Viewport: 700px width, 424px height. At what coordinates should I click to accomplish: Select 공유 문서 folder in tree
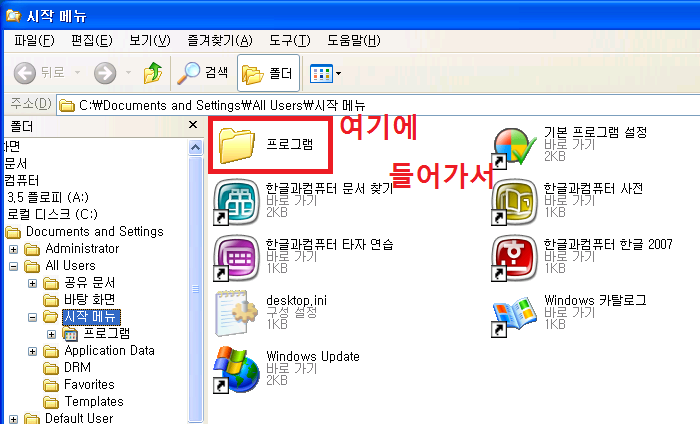(x=90, y=283)
